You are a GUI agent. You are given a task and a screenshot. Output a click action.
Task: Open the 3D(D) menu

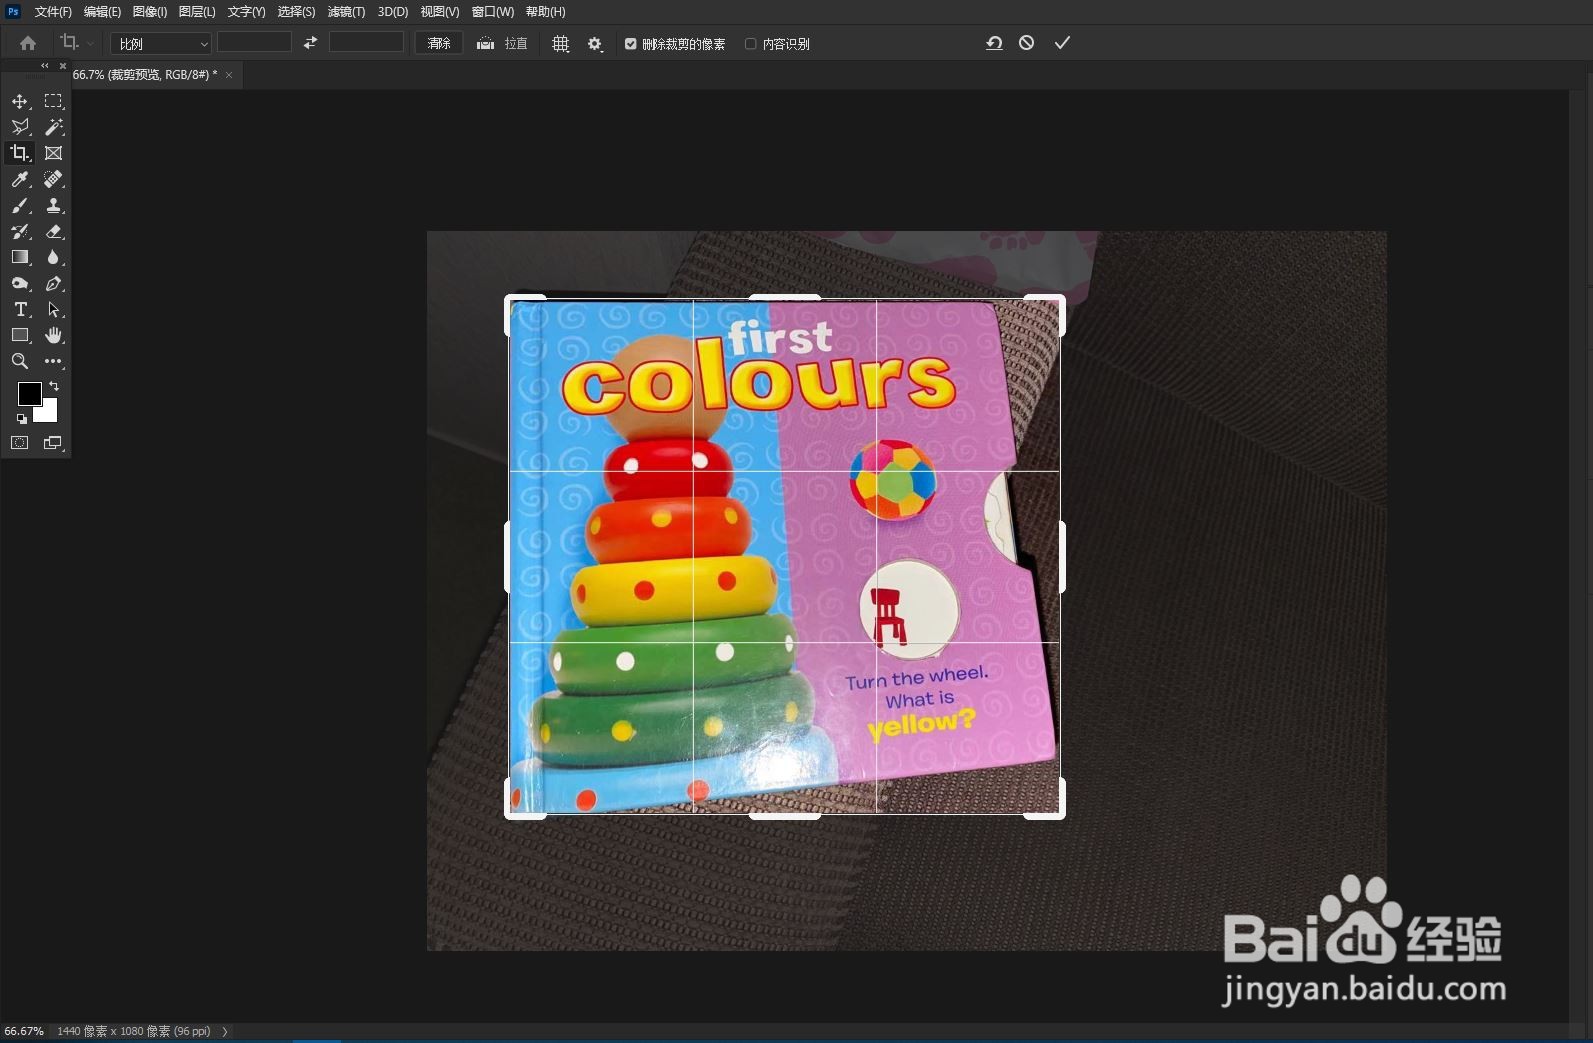click(393, 12)
